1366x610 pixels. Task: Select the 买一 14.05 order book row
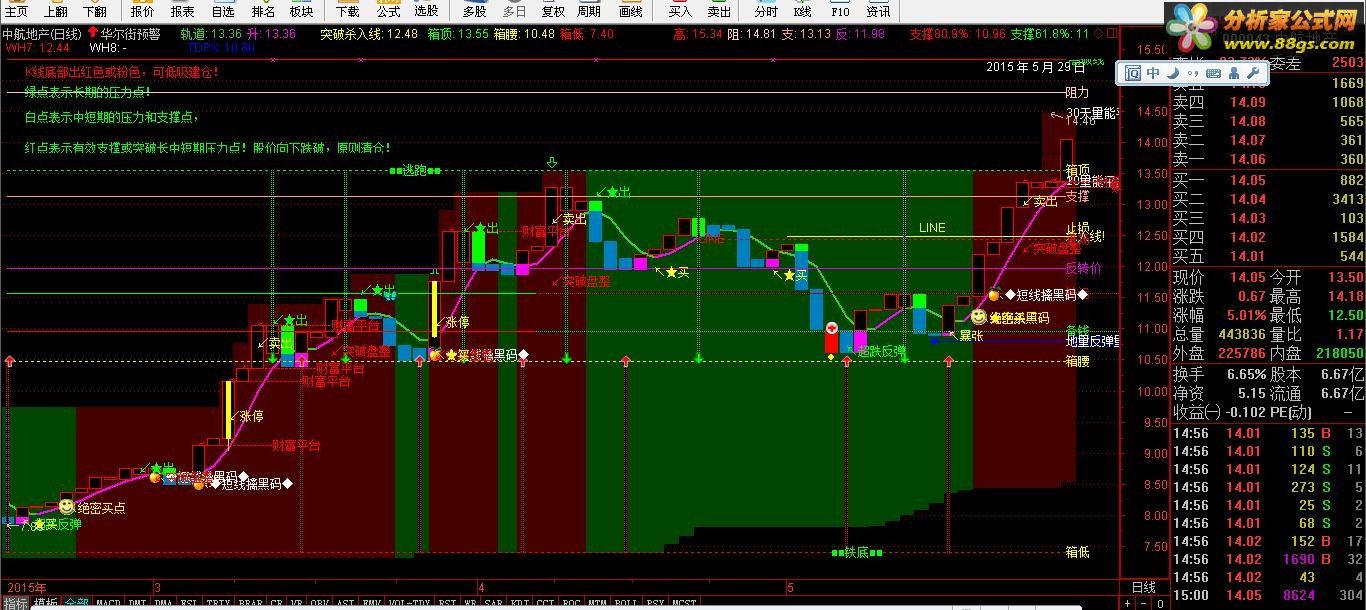1268,180
